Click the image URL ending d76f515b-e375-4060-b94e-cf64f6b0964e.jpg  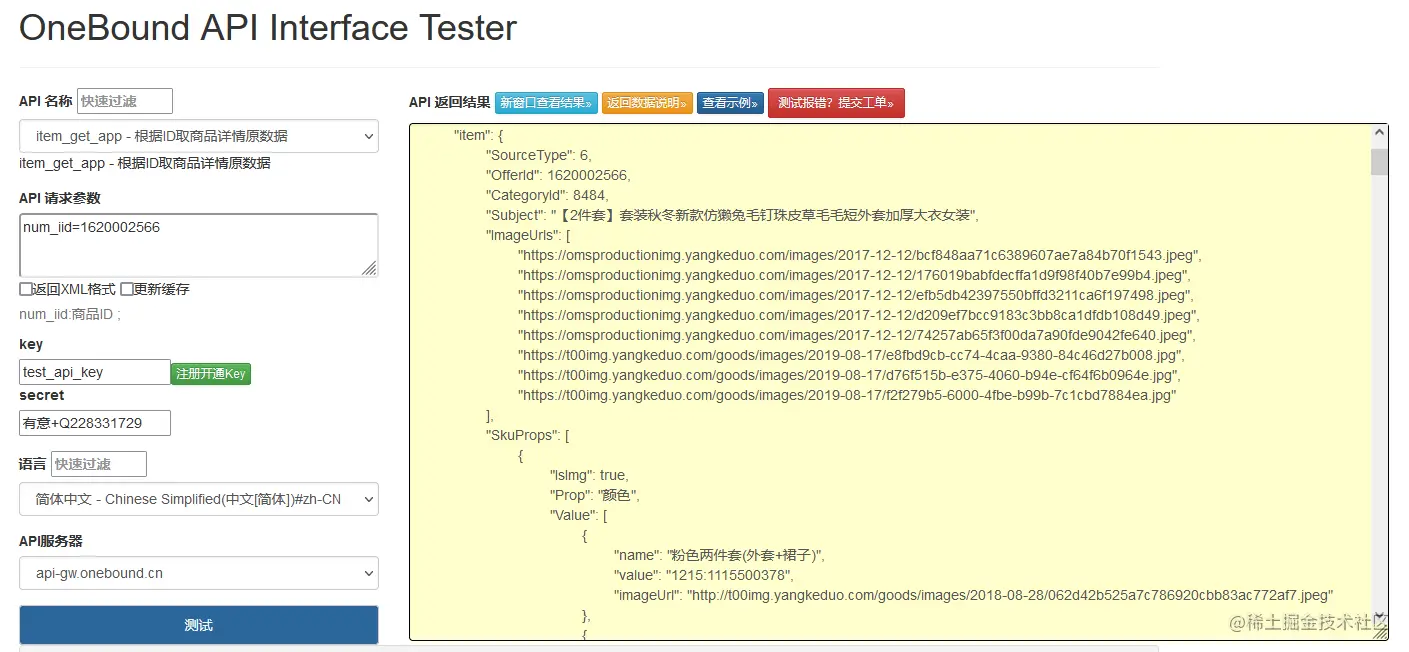(850, 375)
